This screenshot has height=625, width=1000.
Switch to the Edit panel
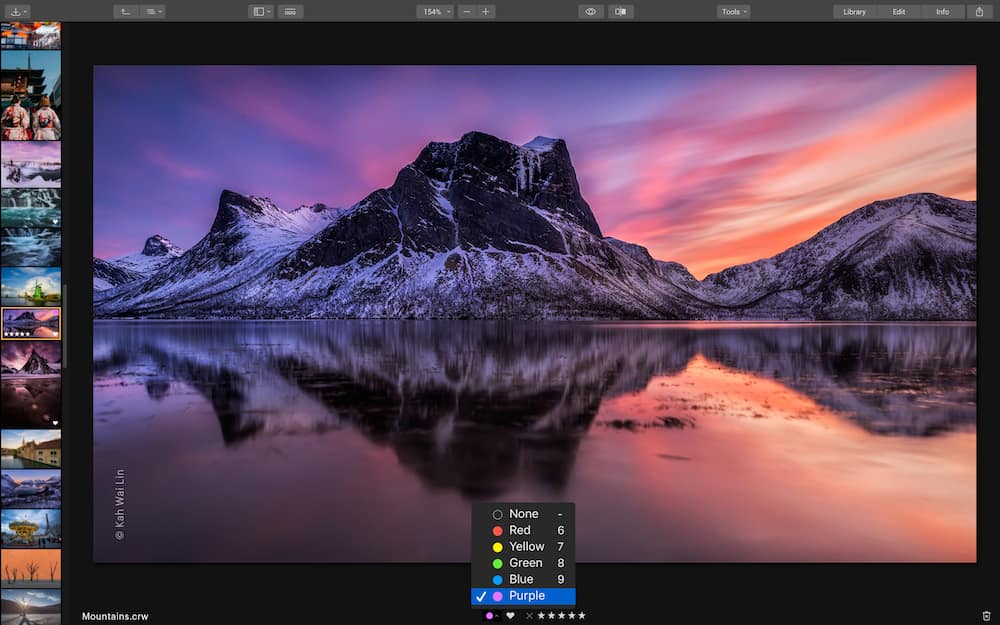click(x=898, y=11)
